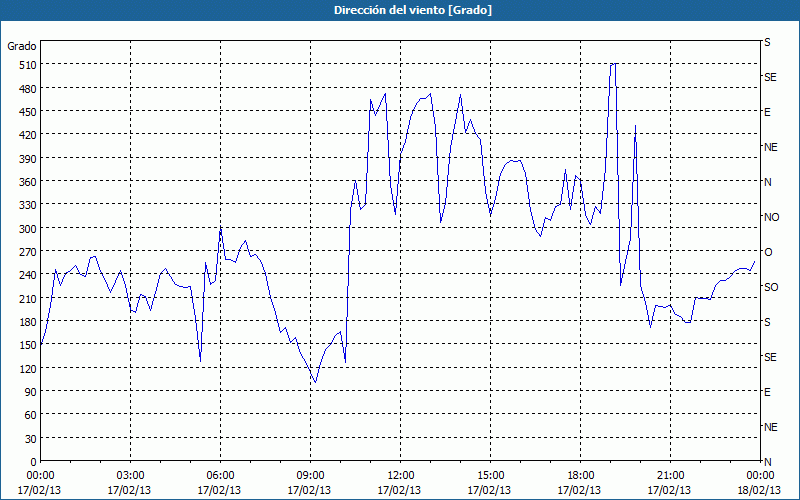Choose the 60 degree axis label
800x500 pixels.
tap(31, 415)
